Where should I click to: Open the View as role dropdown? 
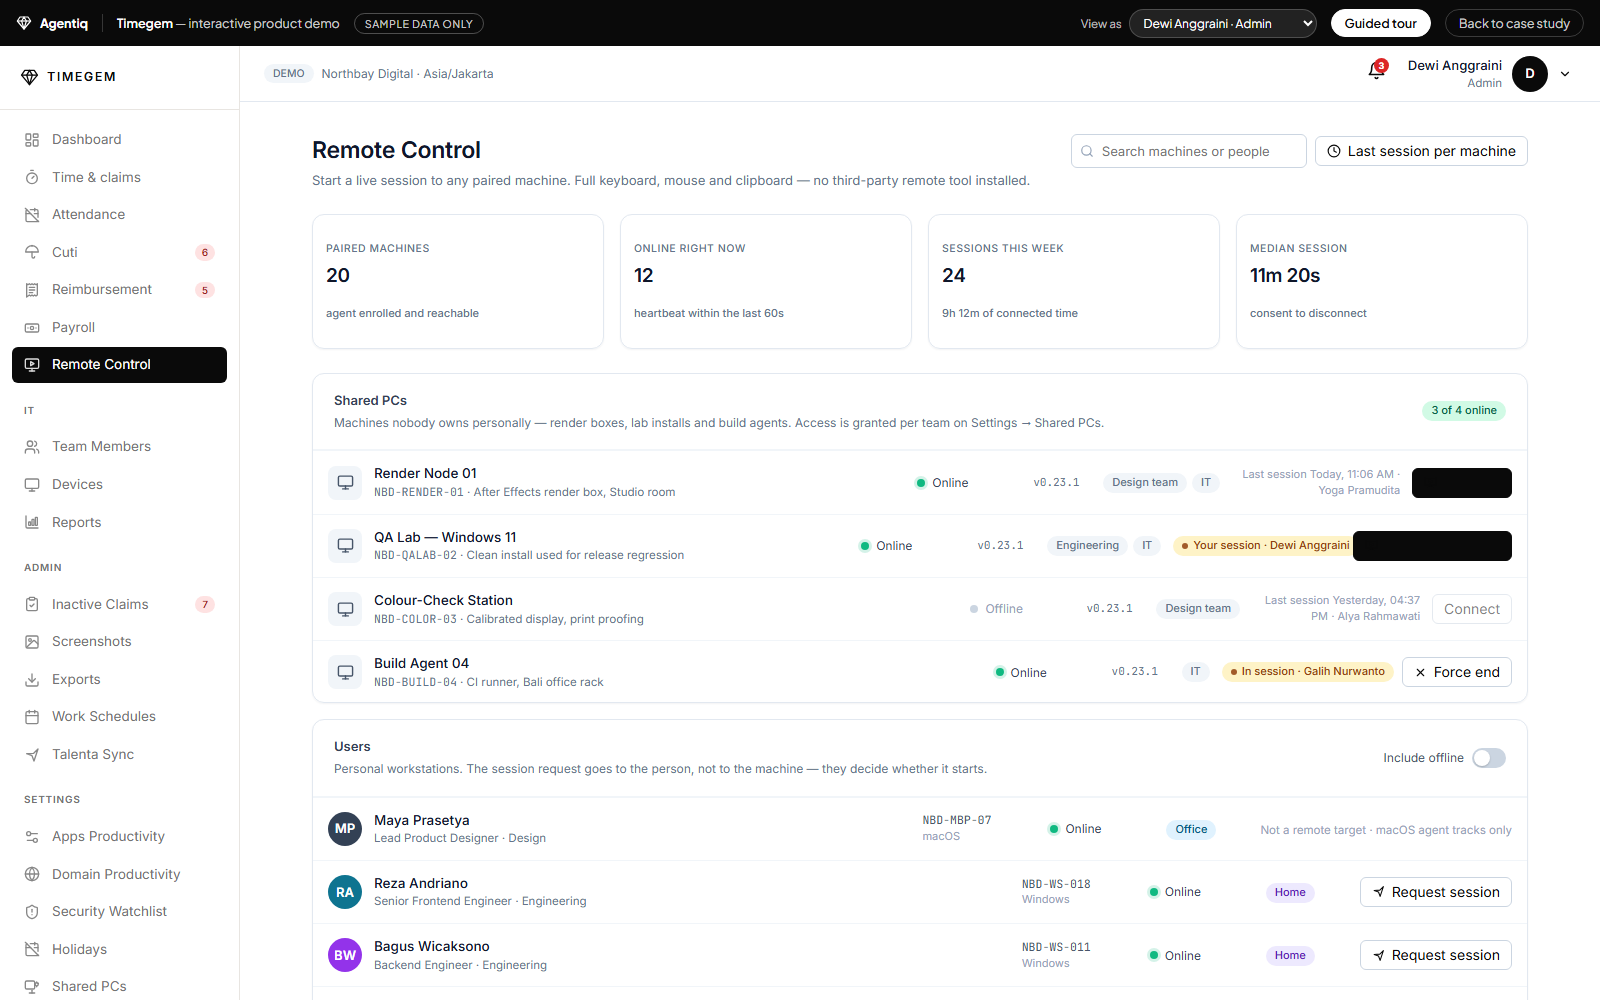point(1222,23)
